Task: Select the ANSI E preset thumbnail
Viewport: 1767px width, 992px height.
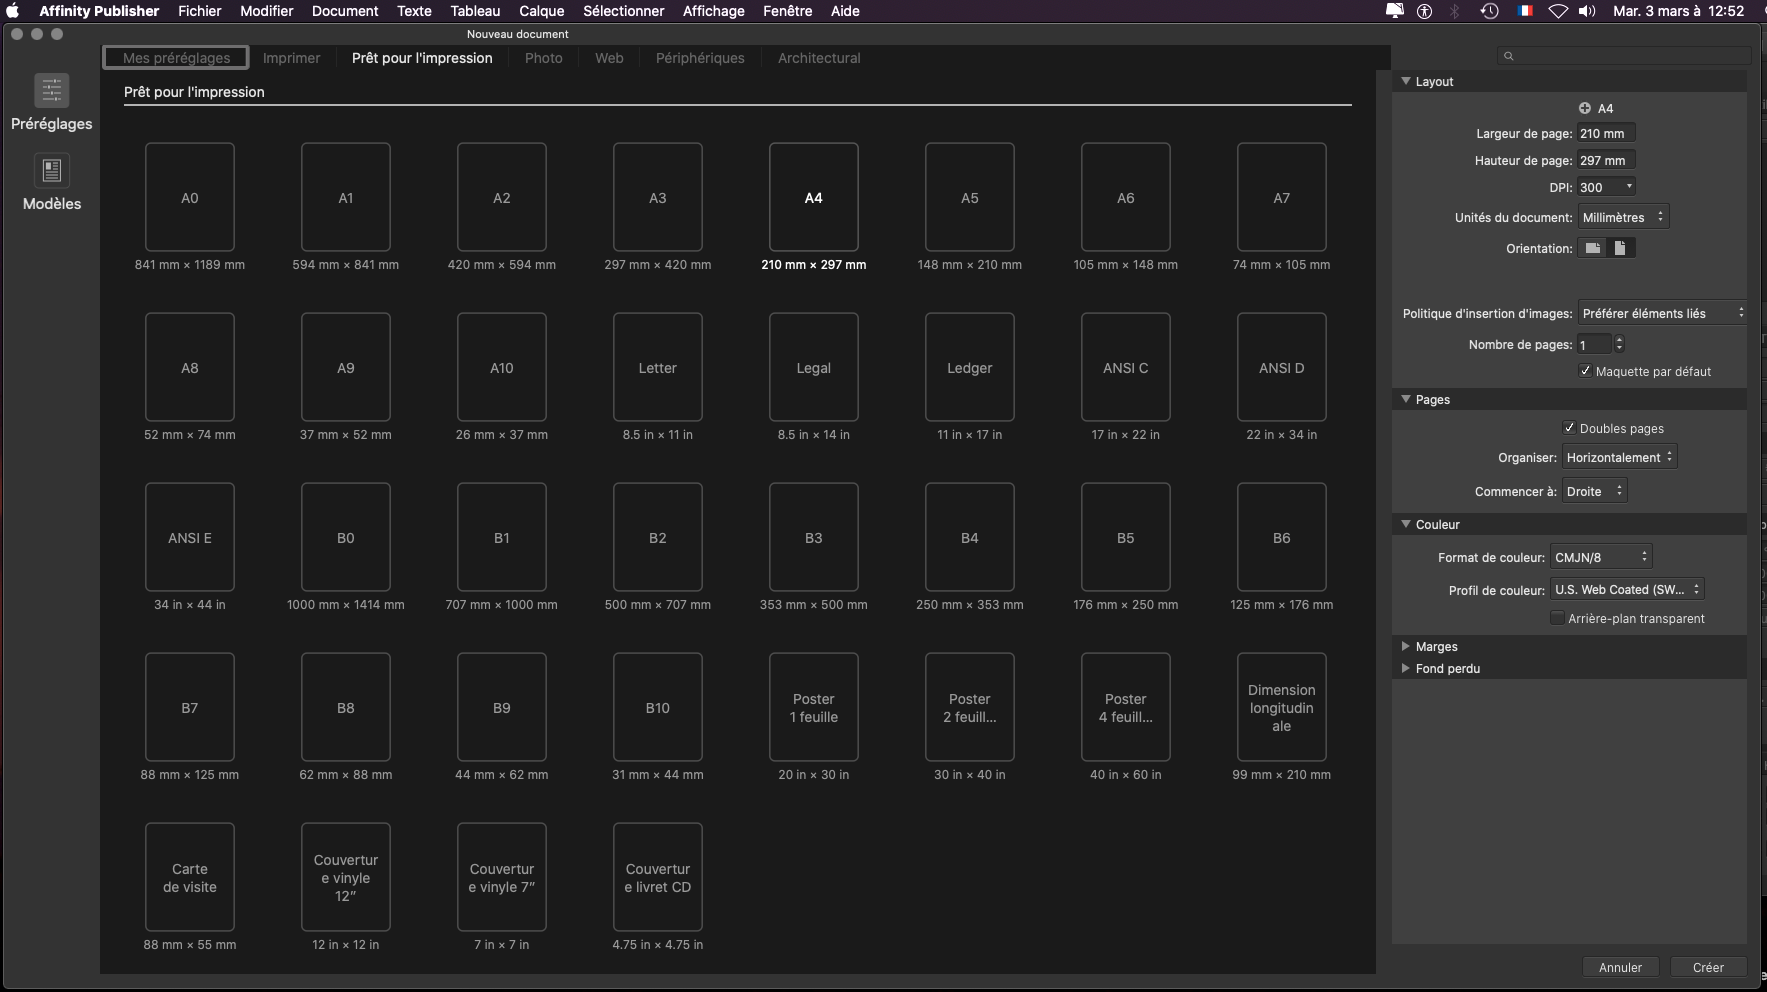Action: 190,537
